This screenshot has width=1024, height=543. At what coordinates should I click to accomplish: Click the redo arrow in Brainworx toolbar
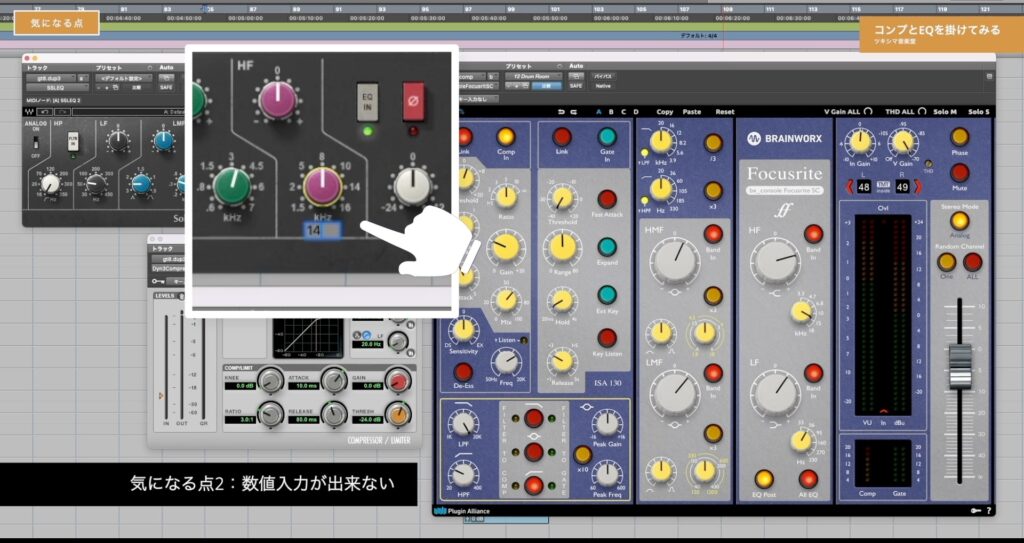point(574,112)
